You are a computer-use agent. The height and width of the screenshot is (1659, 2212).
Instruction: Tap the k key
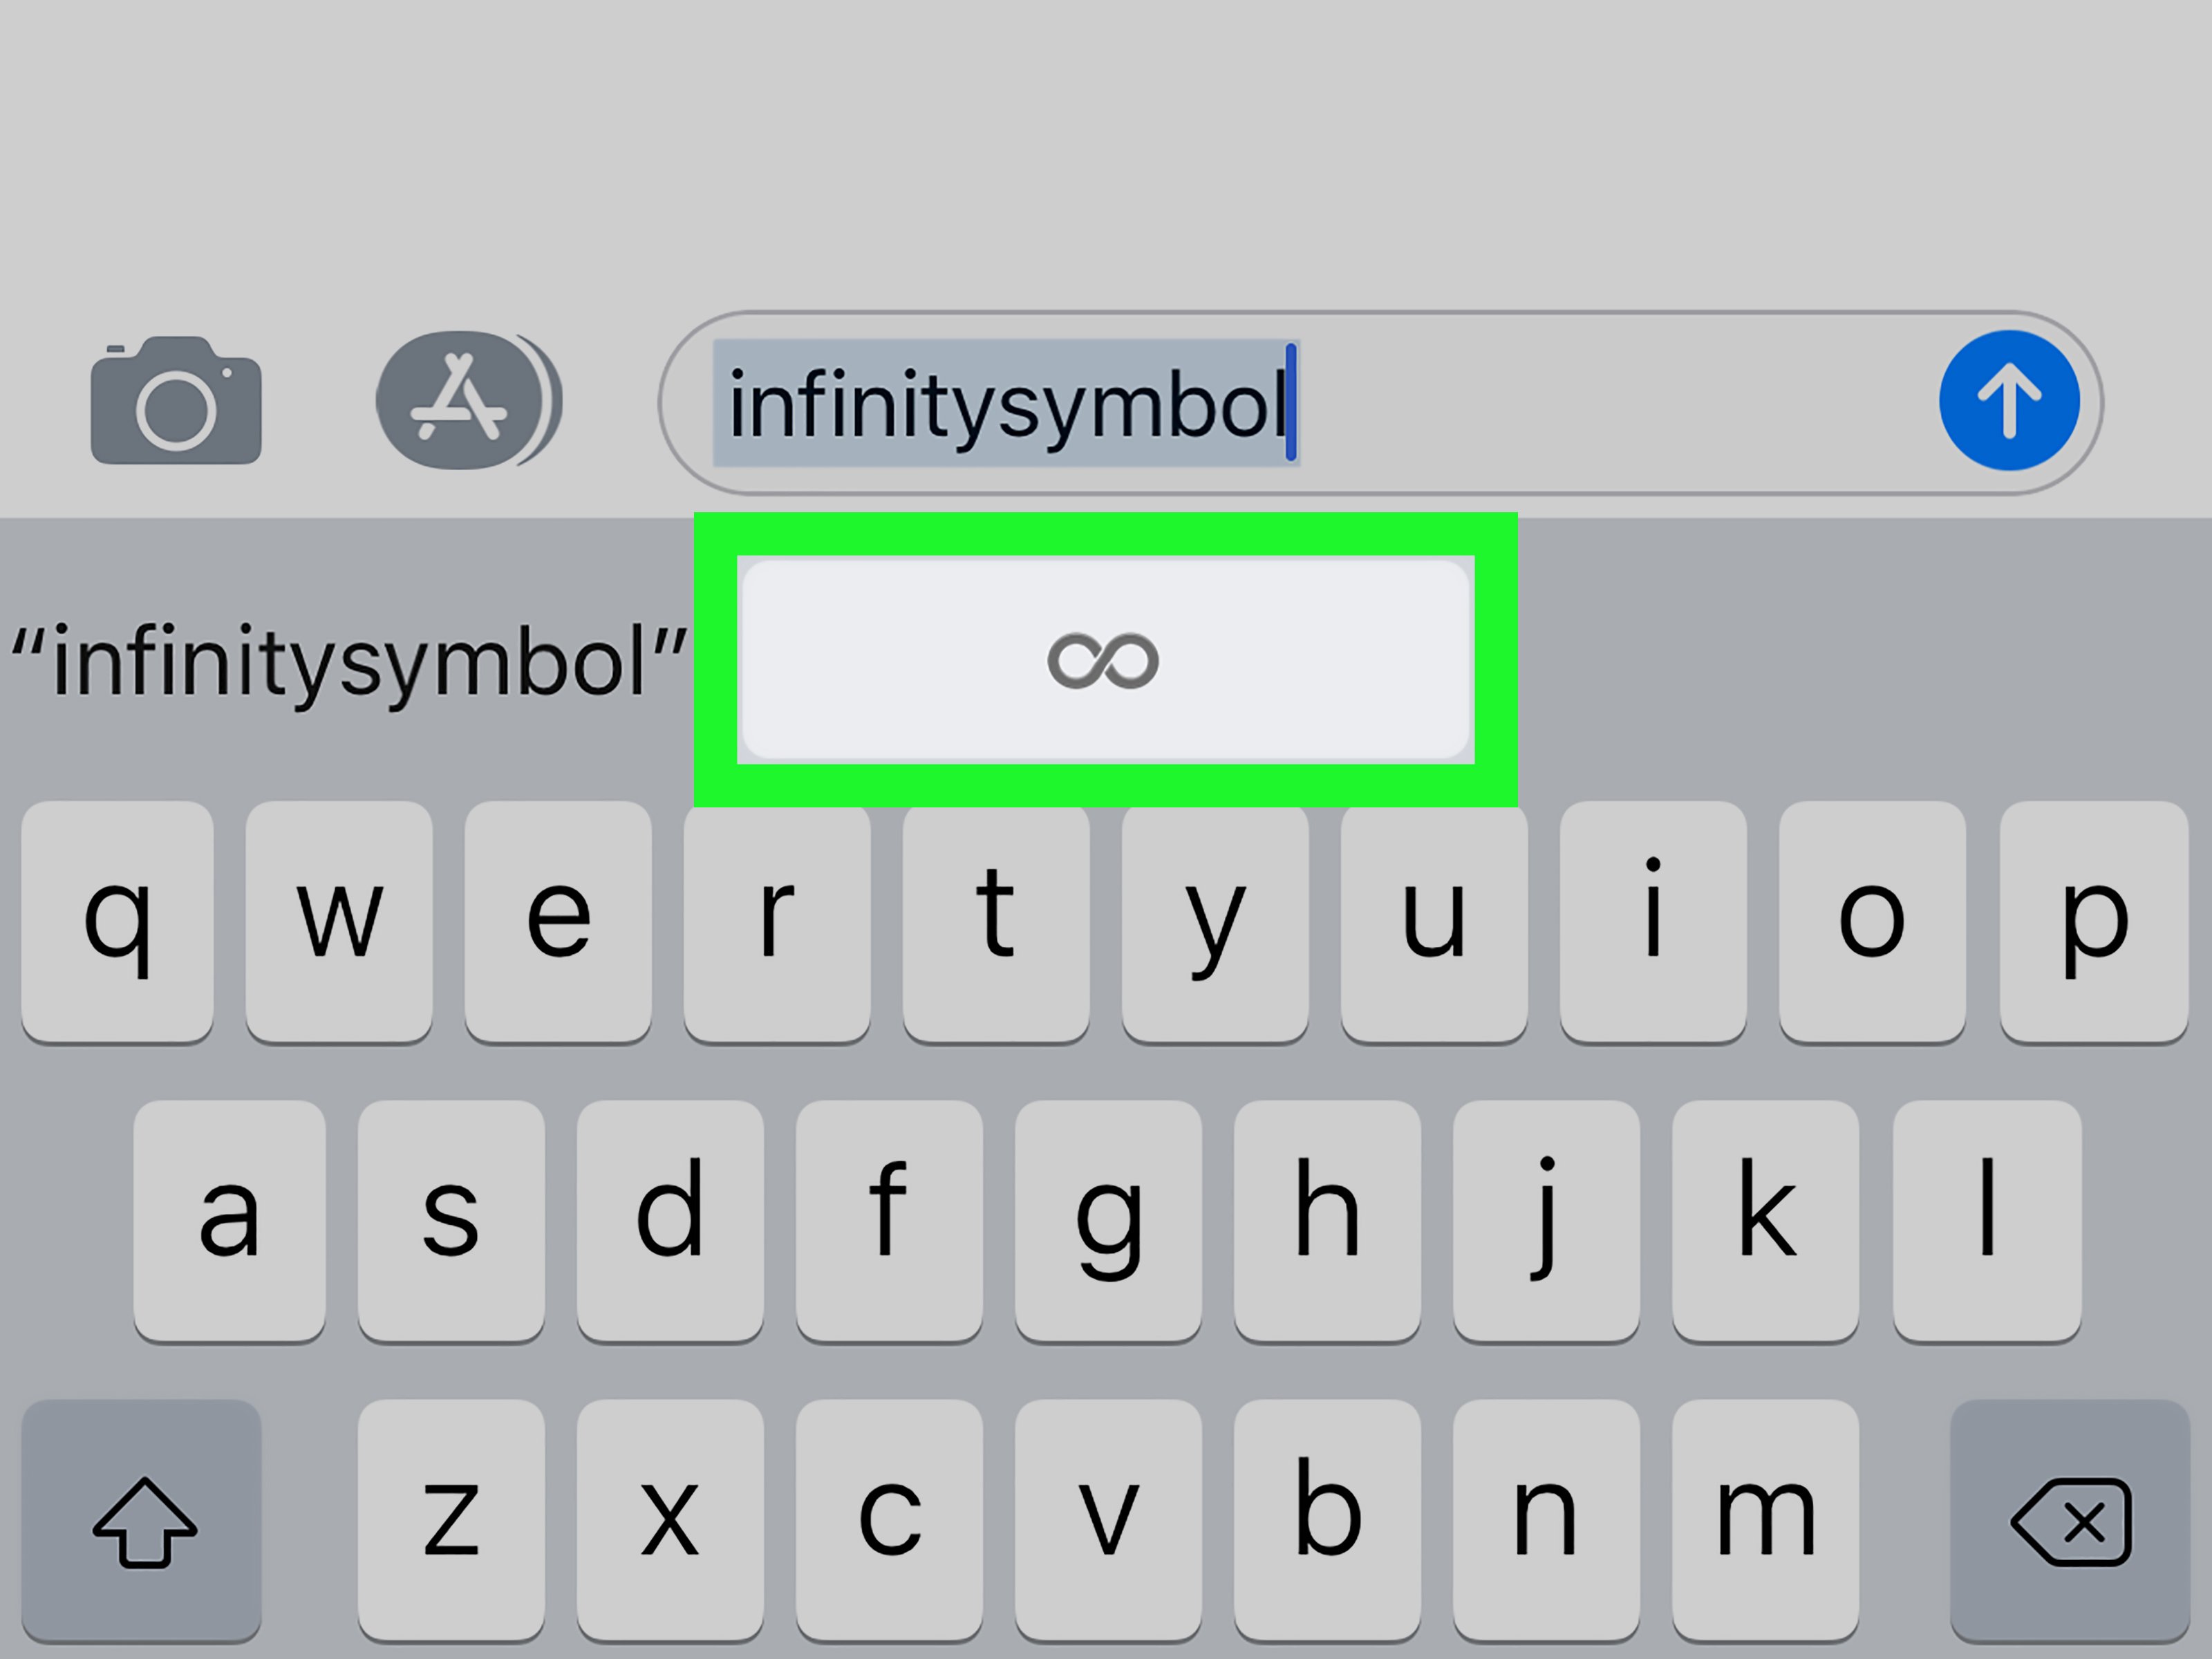point(1766,1221)
